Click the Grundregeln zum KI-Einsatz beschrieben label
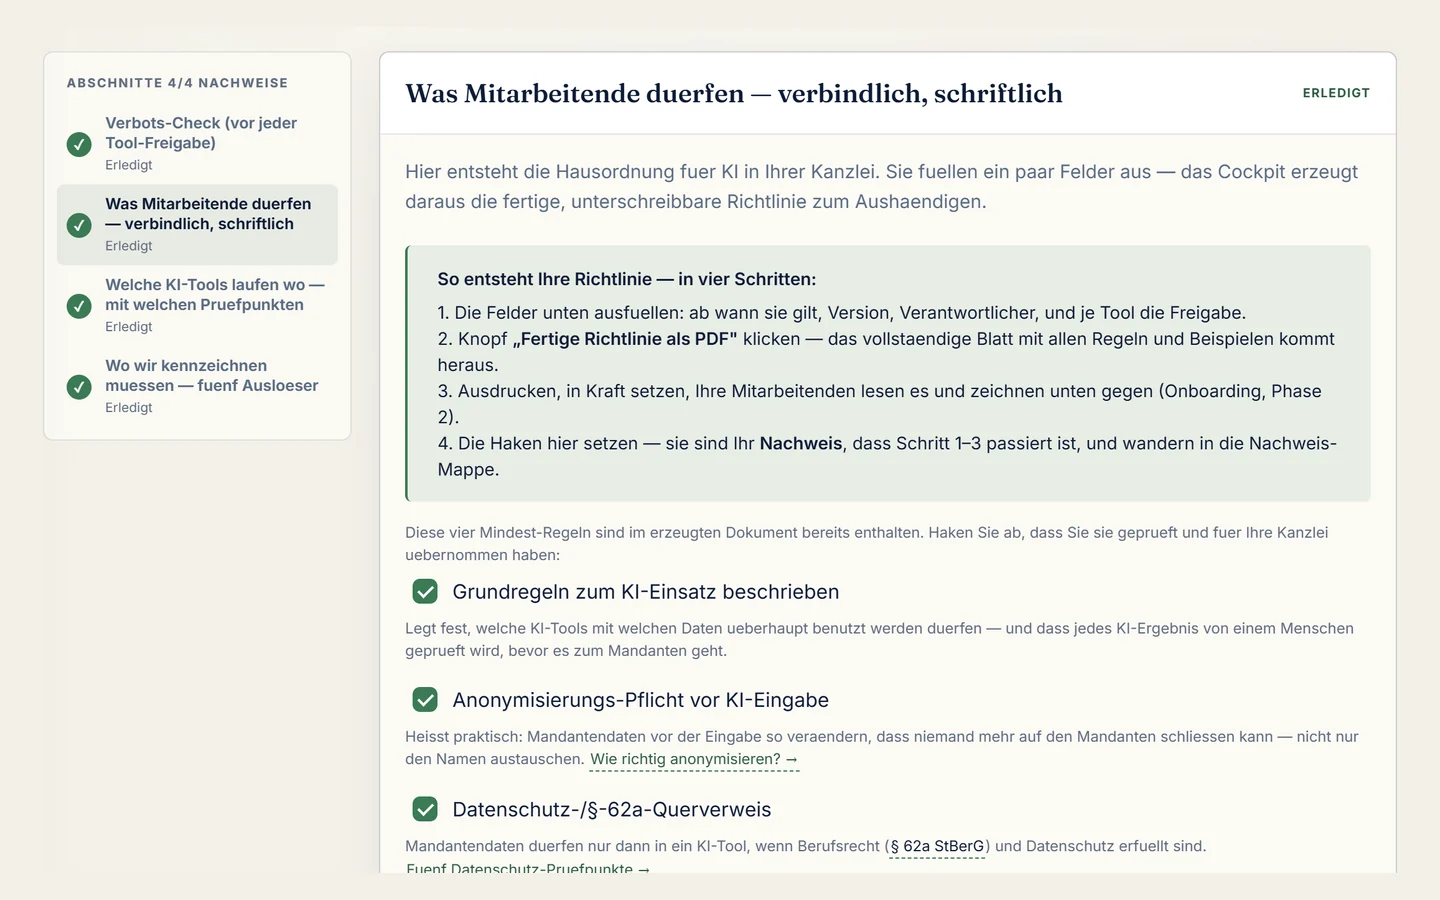The image size is (1440, 900). tap(646, 592)
